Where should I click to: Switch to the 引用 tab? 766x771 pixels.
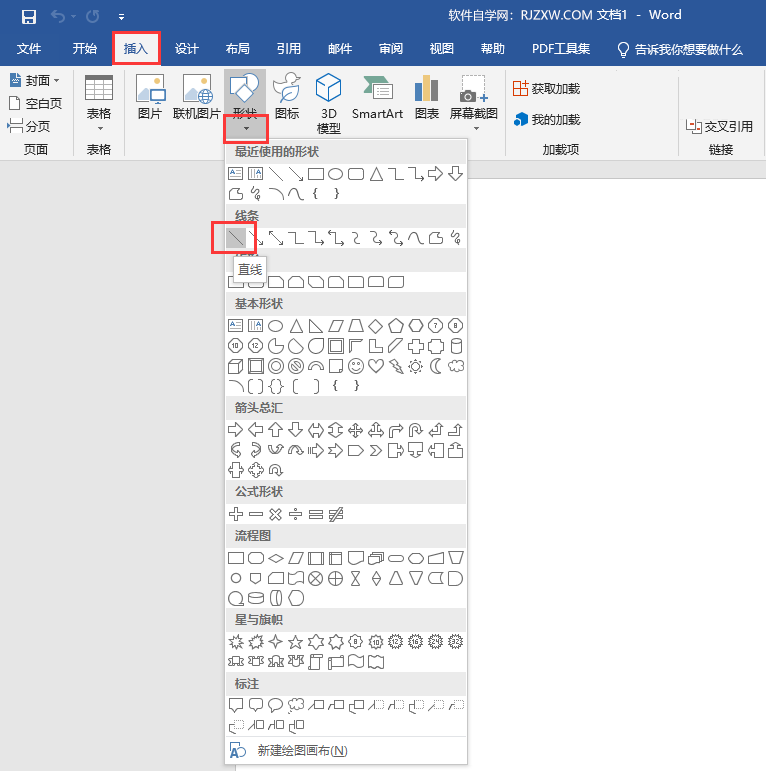[289, 49]
